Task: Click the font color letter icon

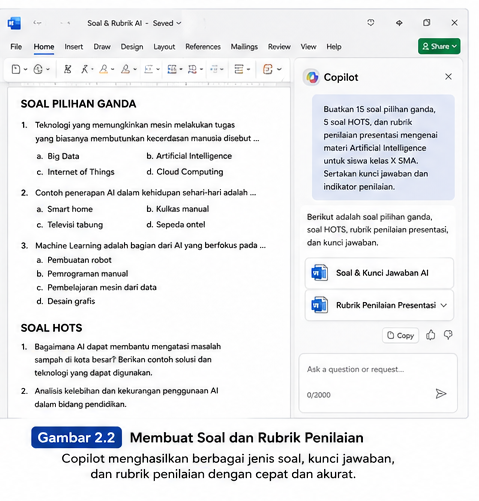Action: pyautogui.click(x=125, y=69)
